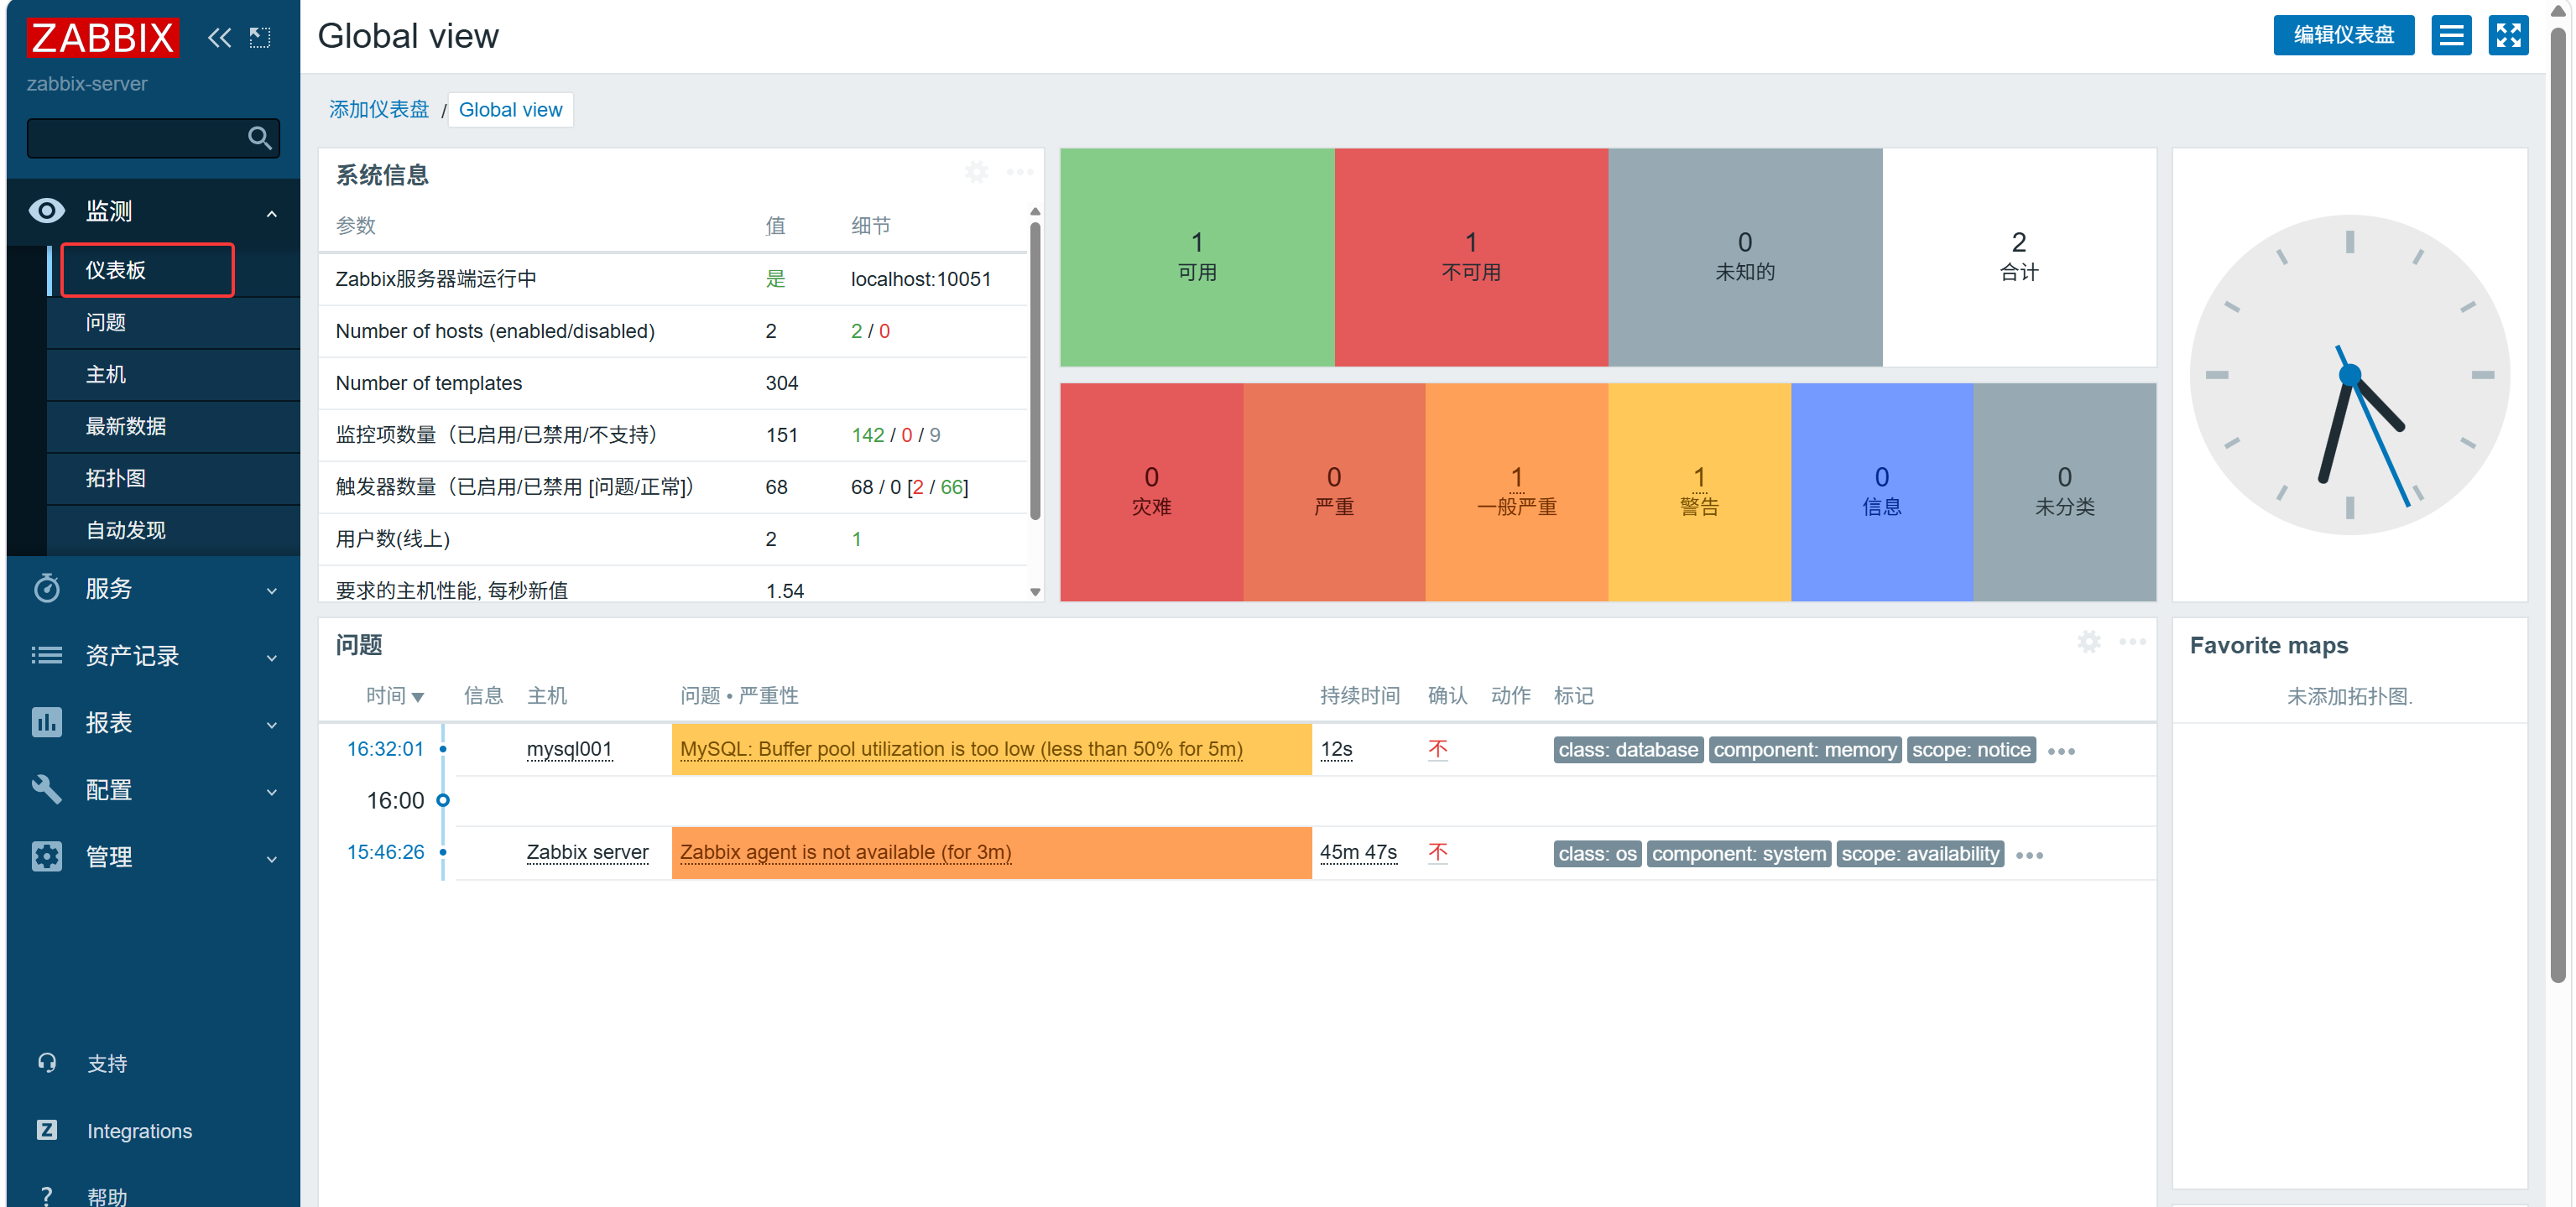Open settings gear of 问题 widget

point(2089,642)
